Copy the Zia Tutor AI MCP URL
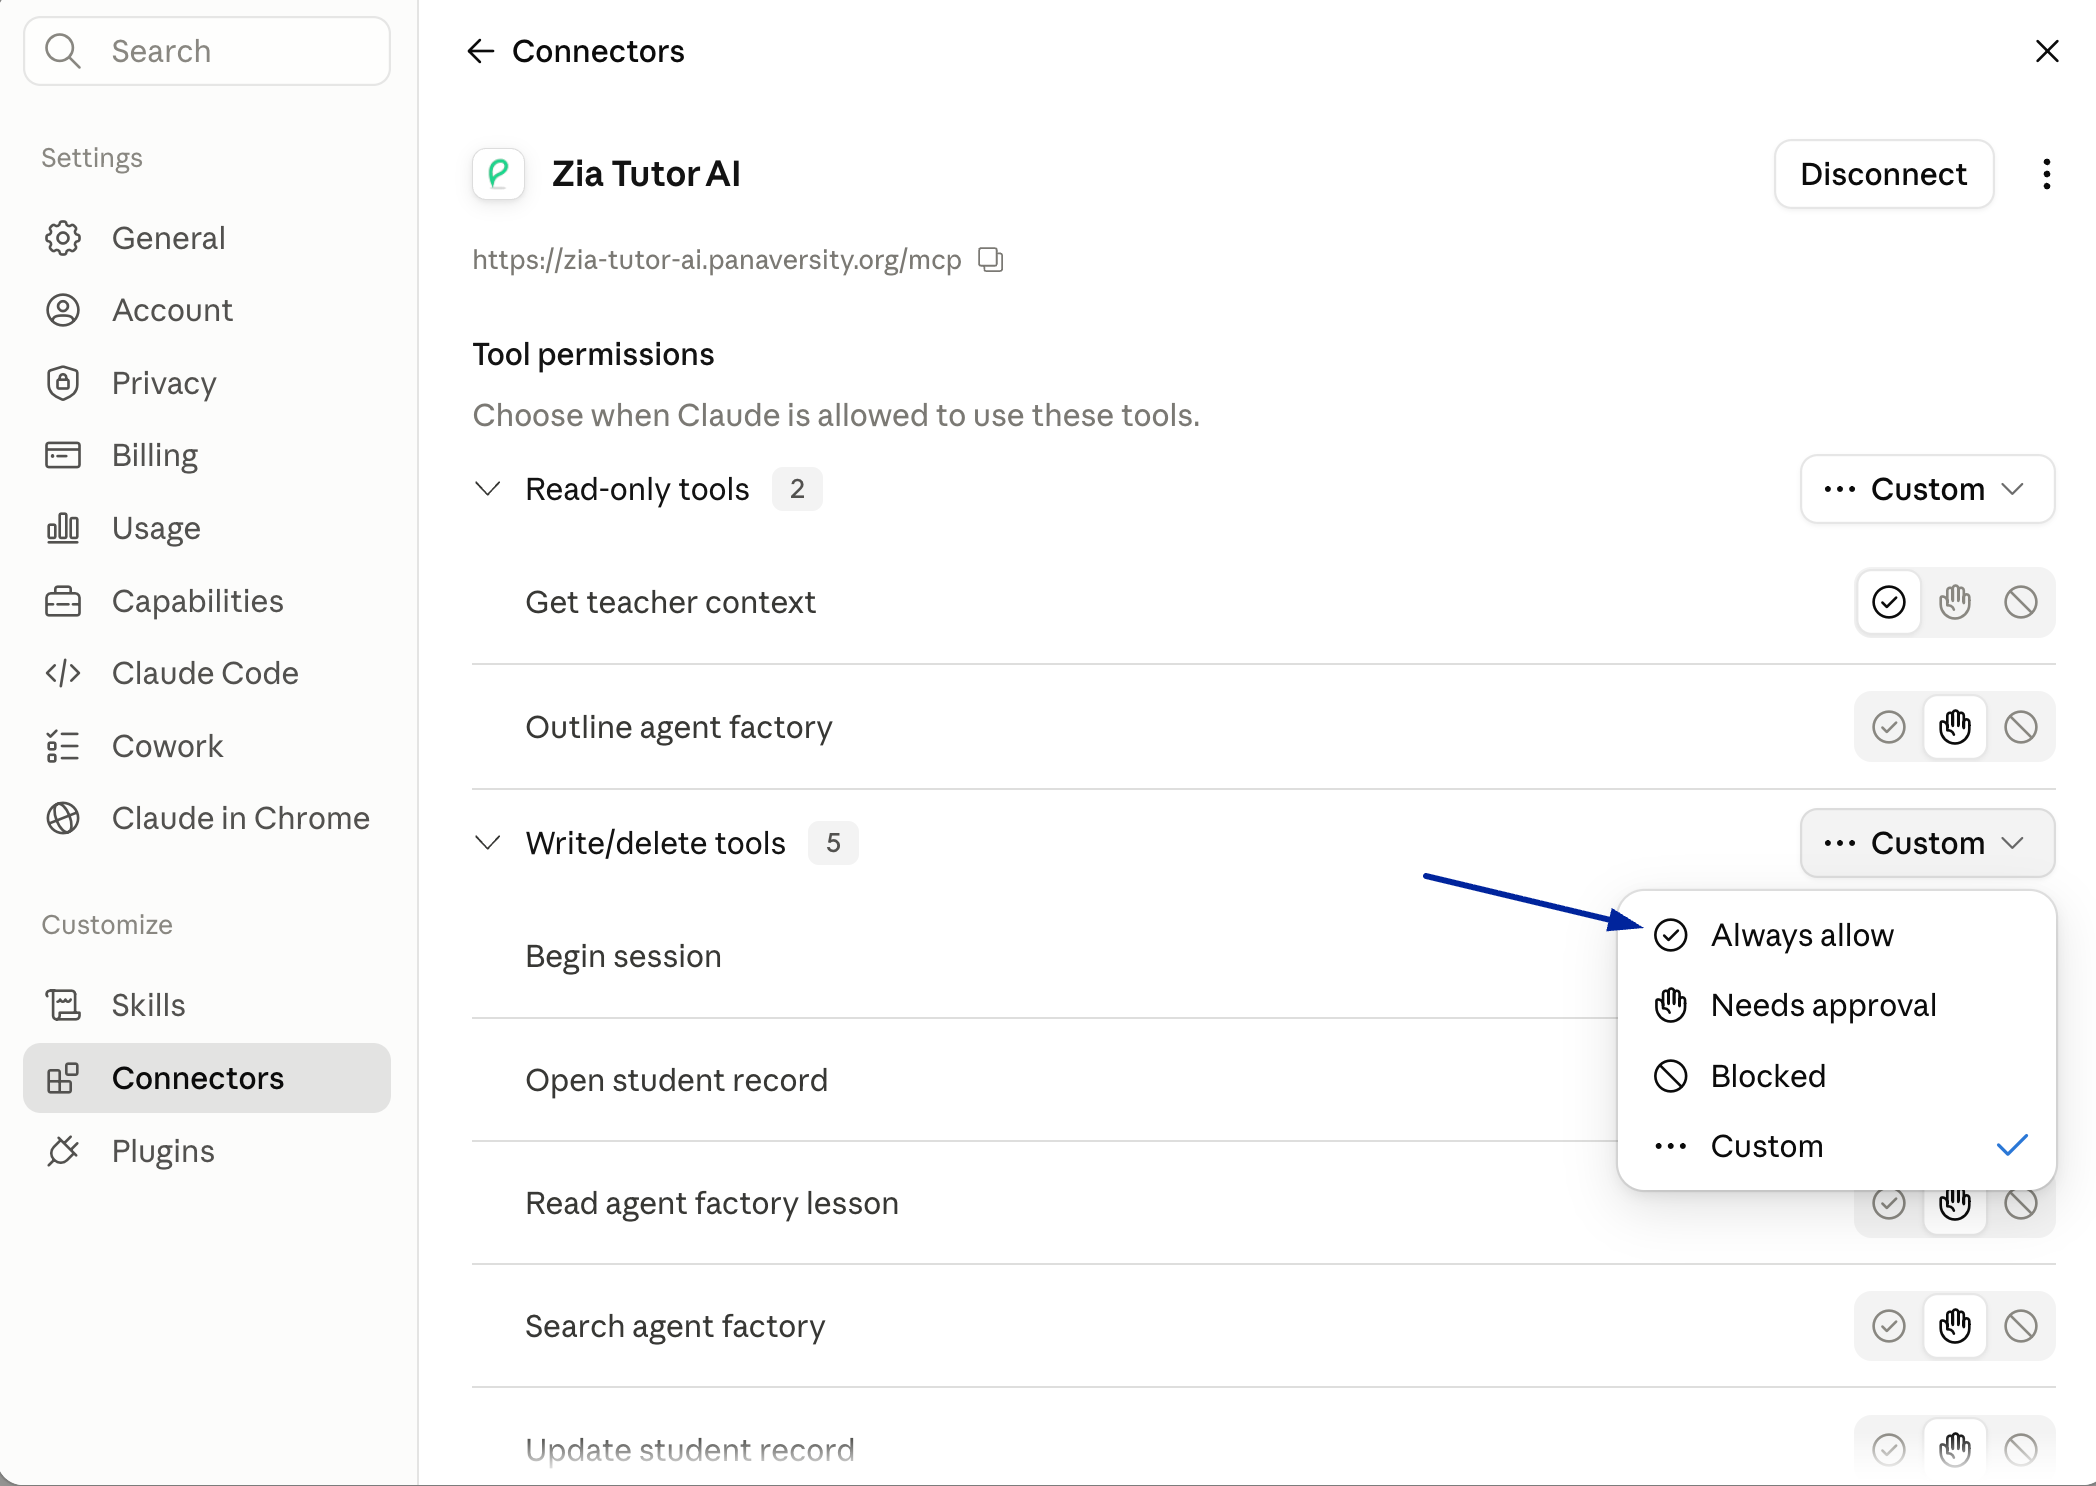The height and width of the screenshot is (1486, 2096). coord(990,260)
